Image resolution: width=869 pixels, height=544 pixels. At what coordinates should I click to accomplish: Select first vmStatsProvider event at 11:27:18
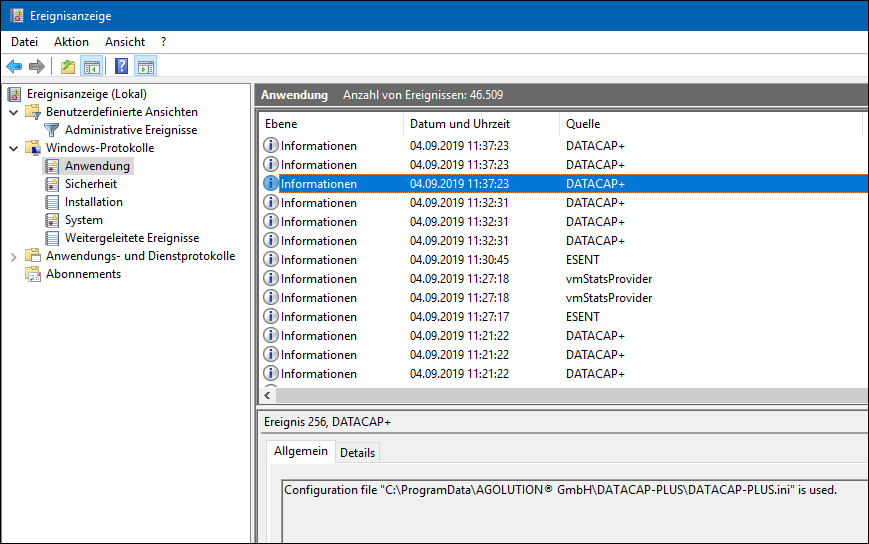click(564, 279)
